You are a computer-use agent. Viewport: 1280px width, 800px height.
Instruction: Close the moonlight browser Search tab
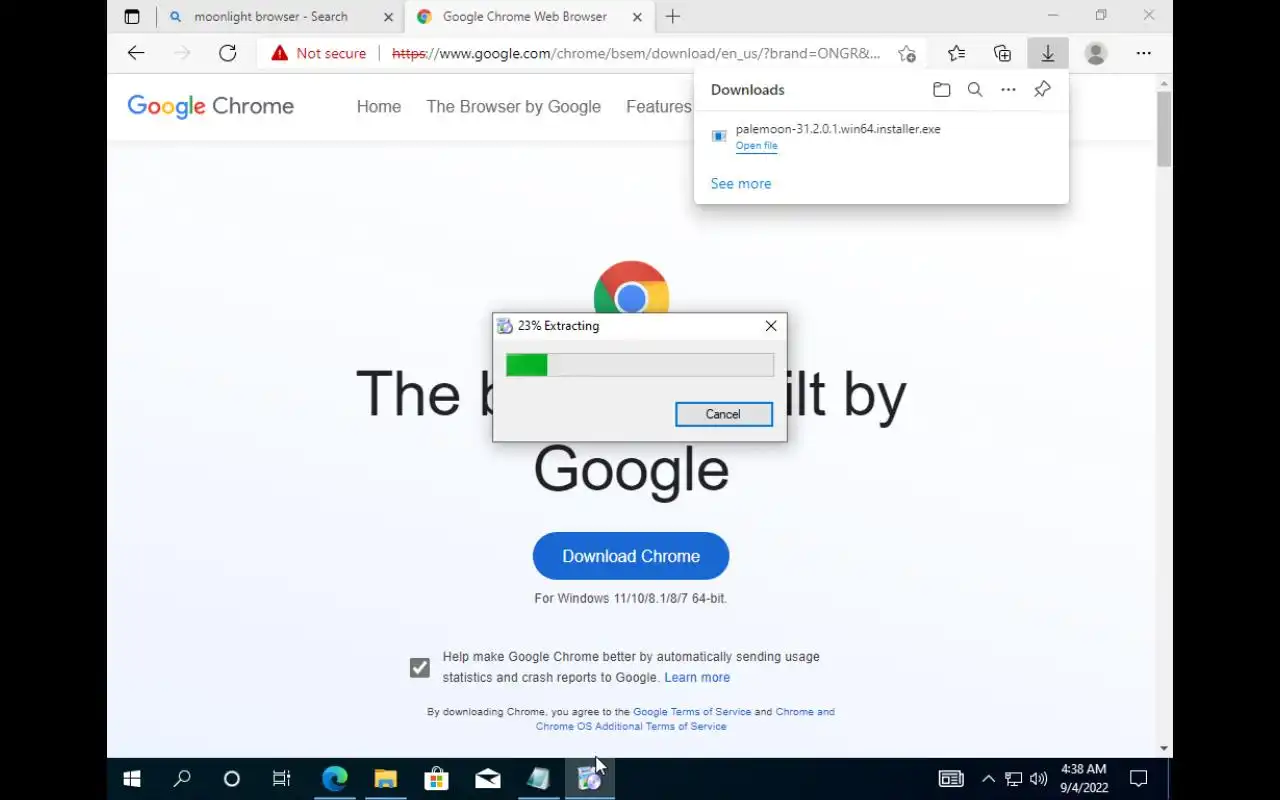point(388,17)
